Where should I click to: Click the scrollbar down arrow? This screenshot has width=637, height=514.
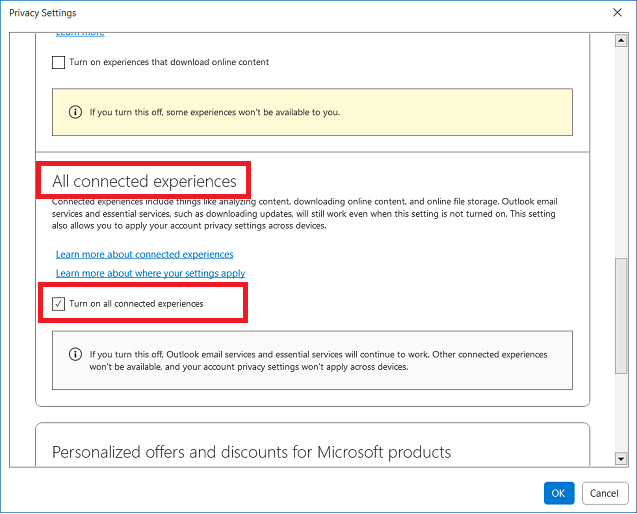coord(621,459)
